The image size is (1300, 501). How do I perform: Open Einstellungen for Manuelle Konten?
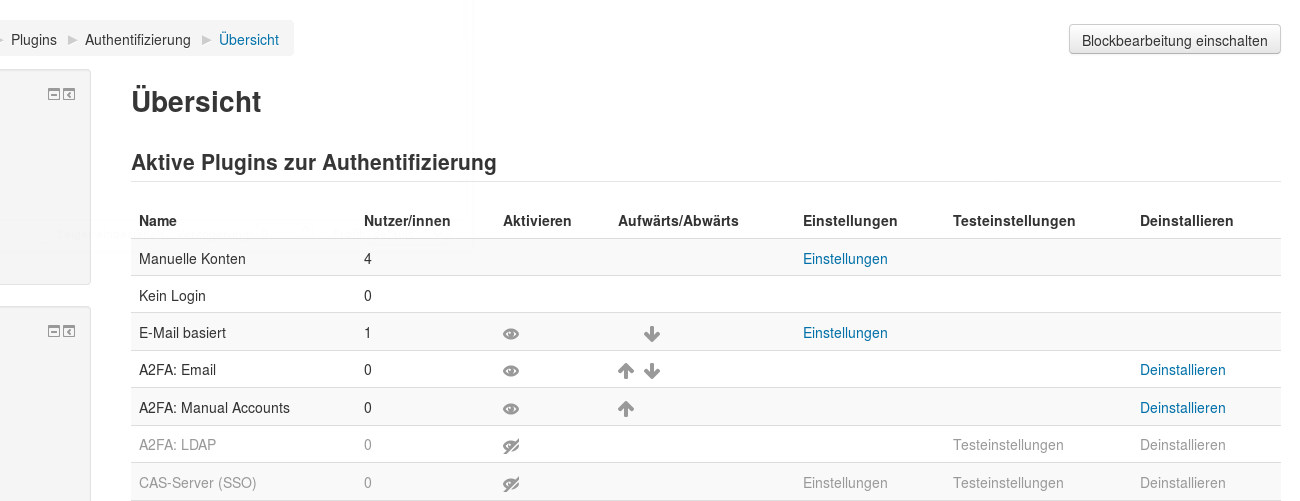coord(845,259)
